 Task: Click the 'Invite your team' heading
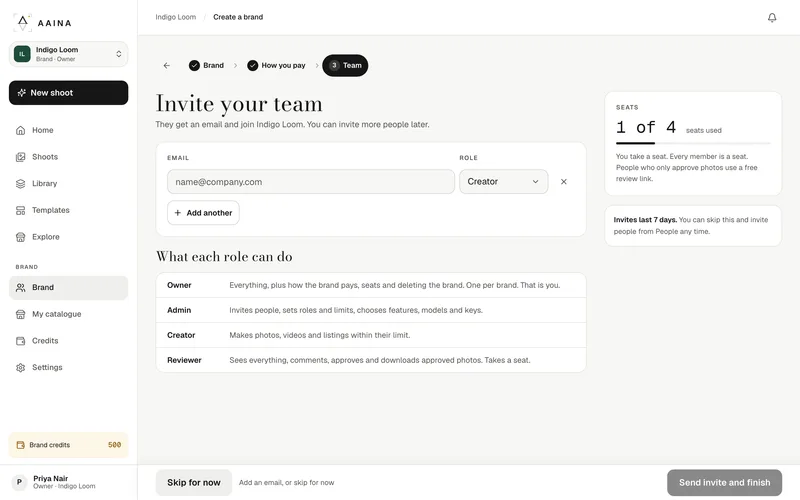pos(239,104)
